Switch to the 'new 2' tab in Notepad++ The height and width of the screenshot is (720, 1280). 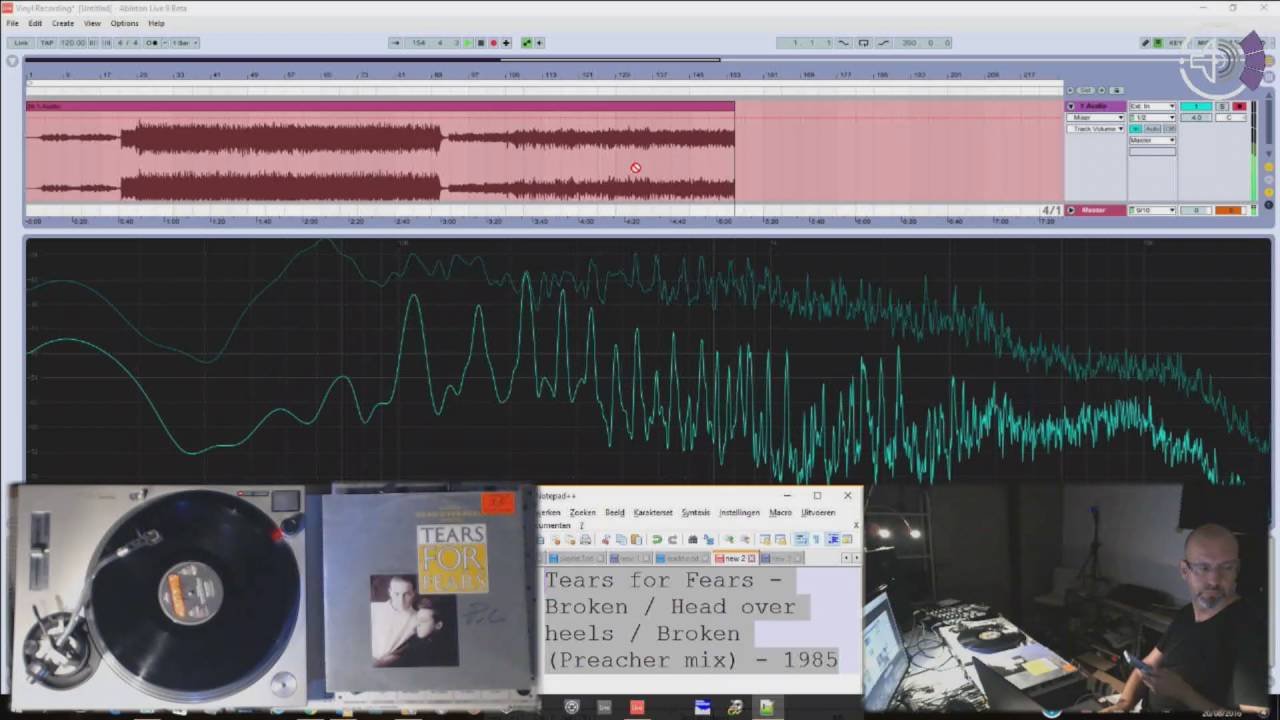tap(735, 558)
